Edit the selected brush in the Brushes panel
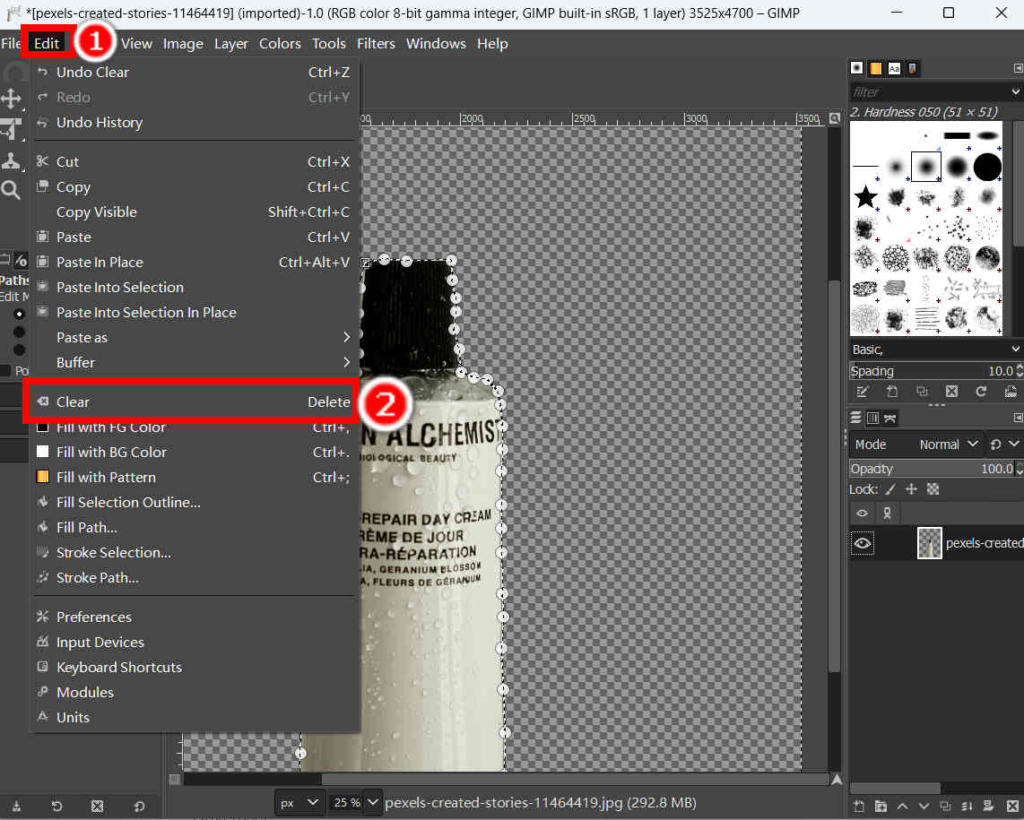1024x820 pixels. [x=862, y=390]
